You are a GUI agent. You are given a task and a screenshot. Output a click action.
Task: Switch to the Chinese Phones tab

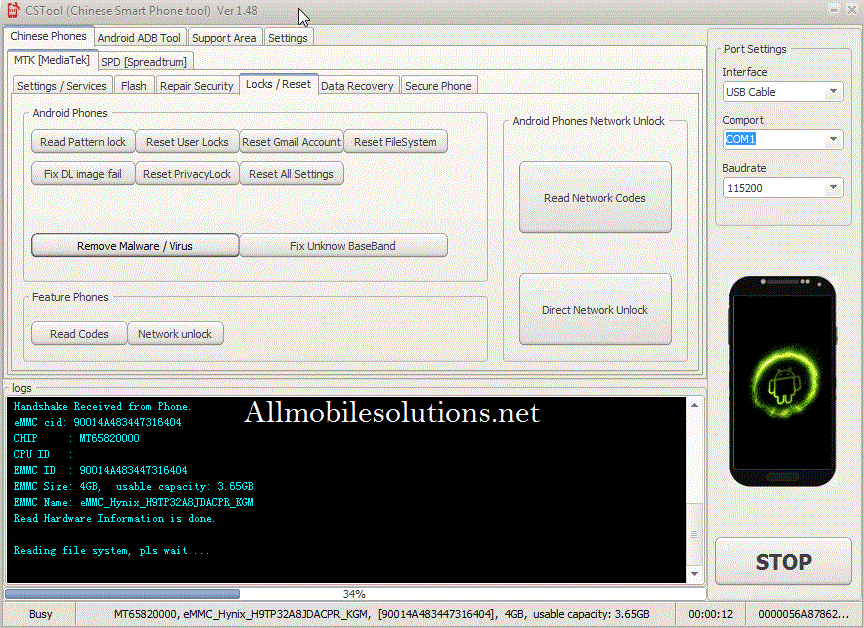click(x=48, y=36)
